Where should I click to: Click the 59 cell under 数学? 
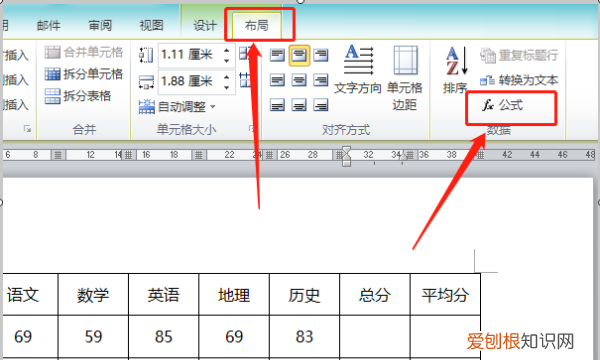[93, 337]
